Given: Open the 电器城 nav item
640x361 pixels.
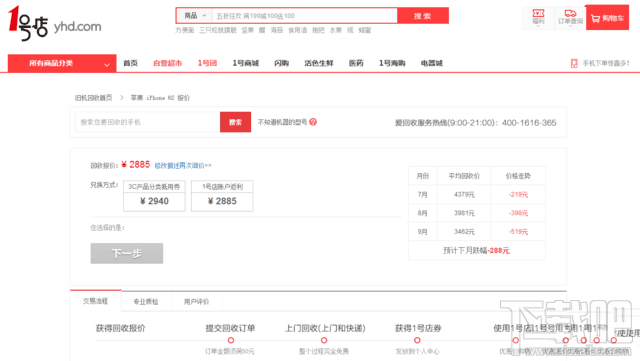Looking at the screenshot, I should (431, 63).
